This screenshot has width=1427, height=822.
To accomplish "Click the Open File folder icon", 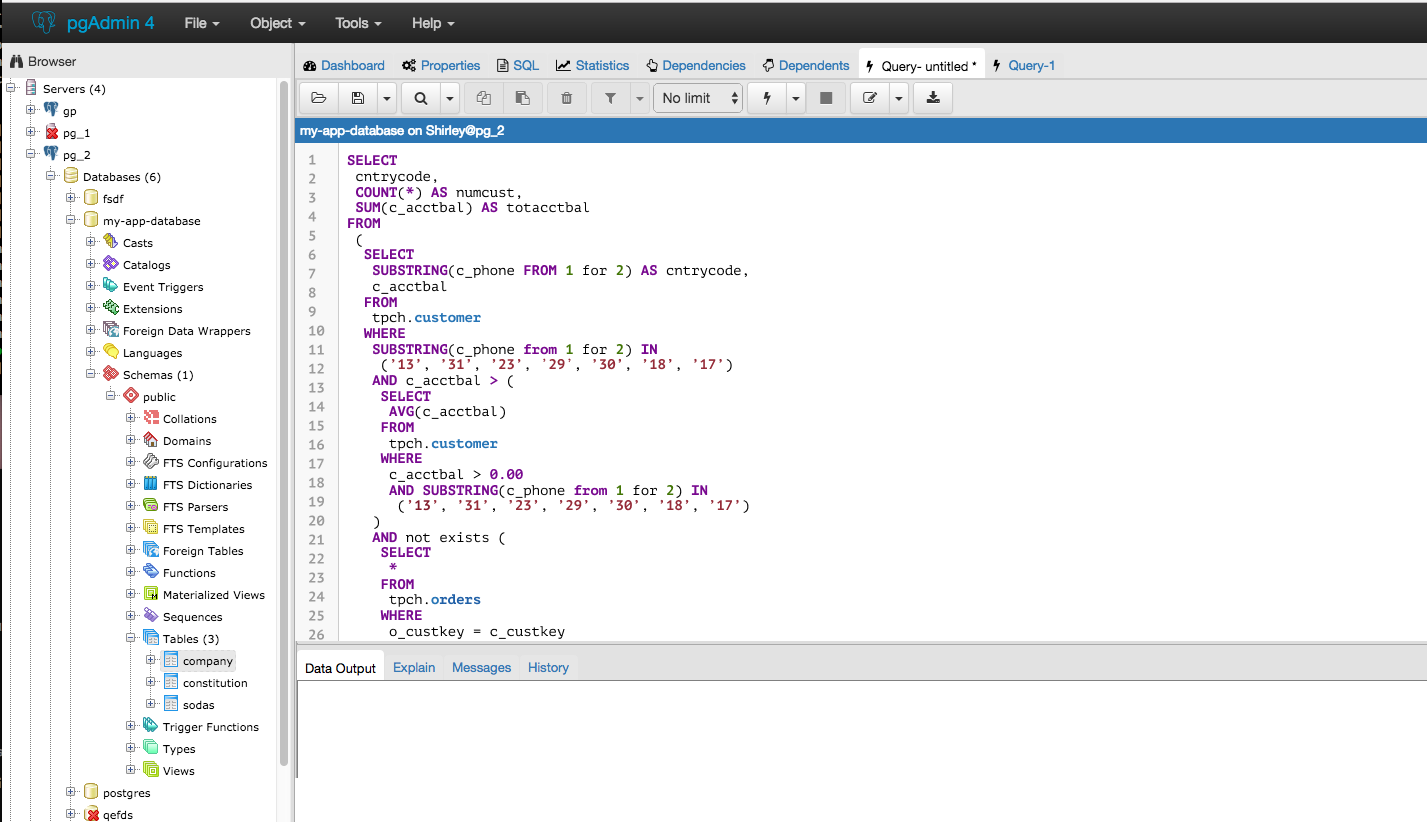I will coord(319,98).
